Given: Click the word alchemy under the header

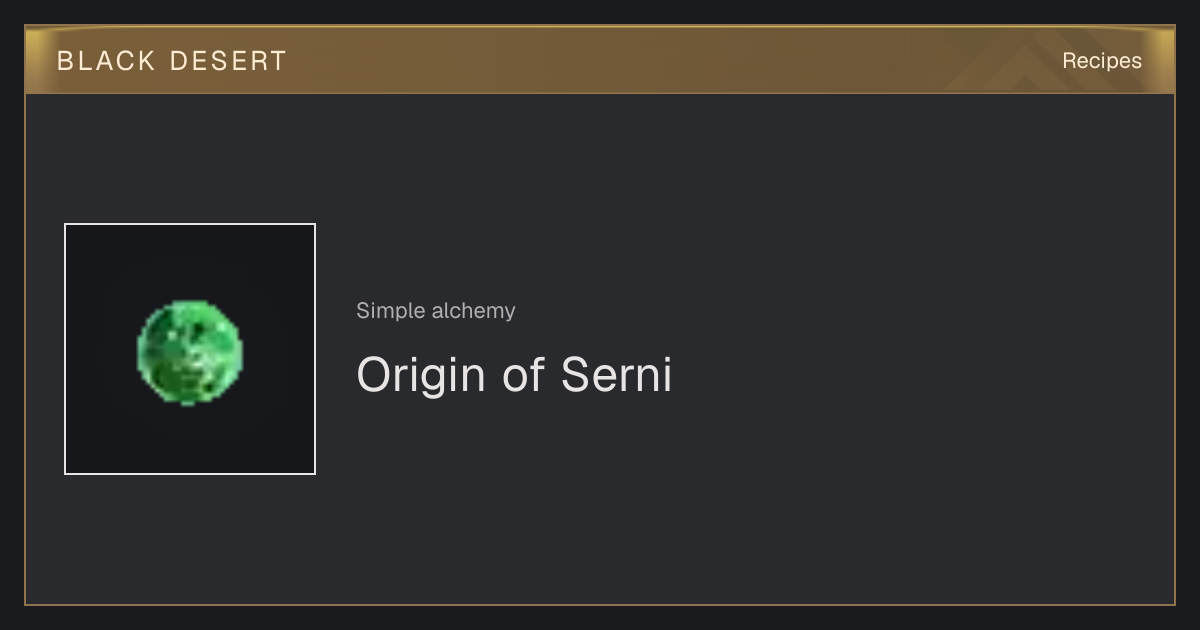Looking at the screenshot, I should click(x=474, y=312).
